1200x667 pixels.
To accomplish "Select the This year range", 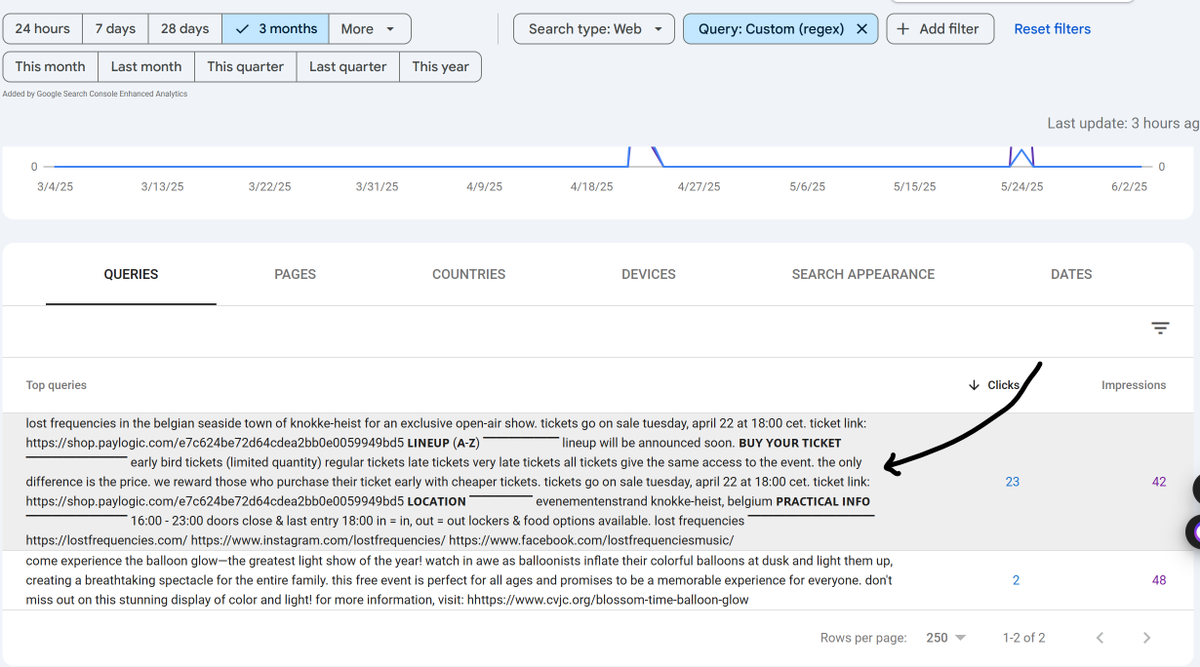I will (440, 66).
